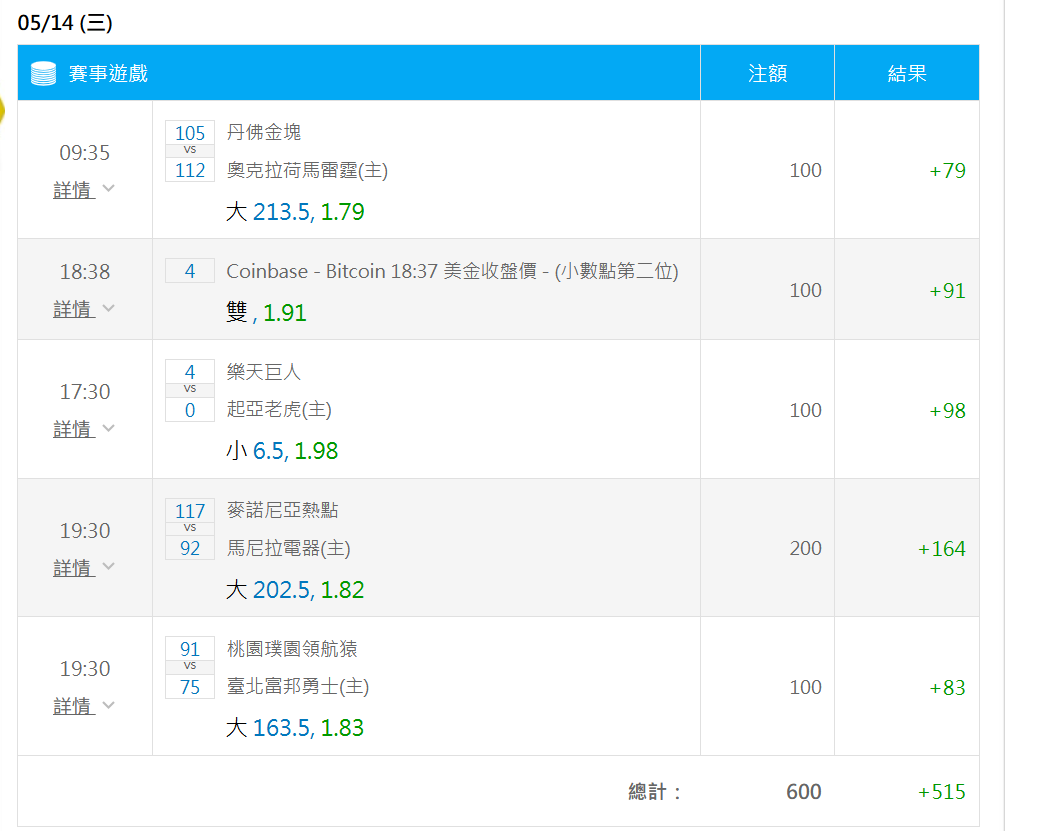Click result value +79
This screenshot has height=831, width=1045.
click(947, 171)
